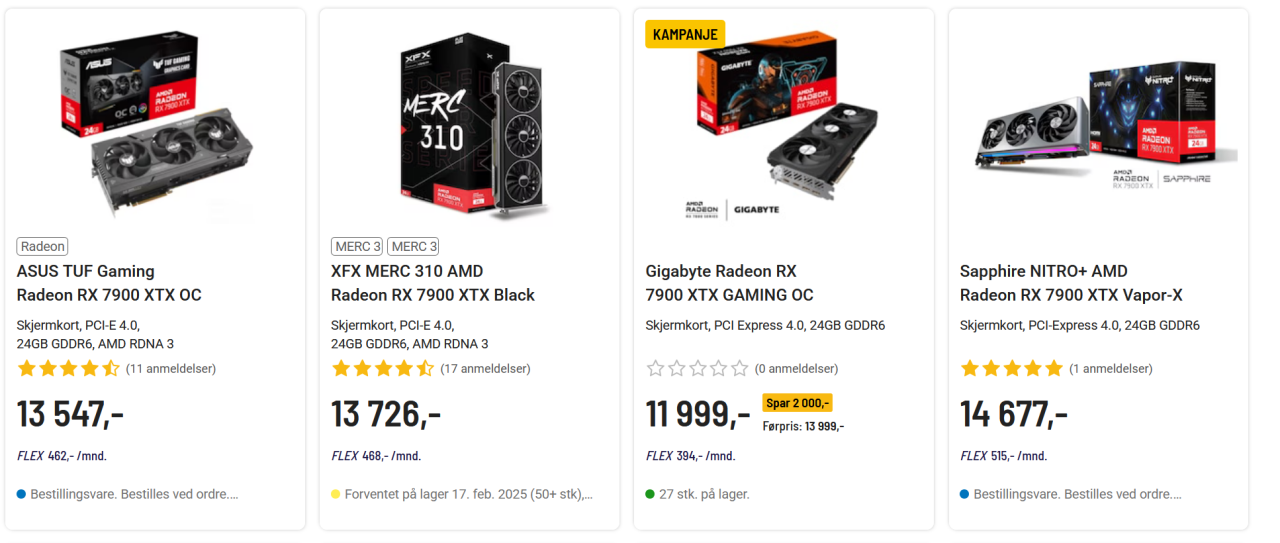Click the 27 stk. på lager status
The height and width of the screenshot is (543, 1280).
tap(704, 494)
